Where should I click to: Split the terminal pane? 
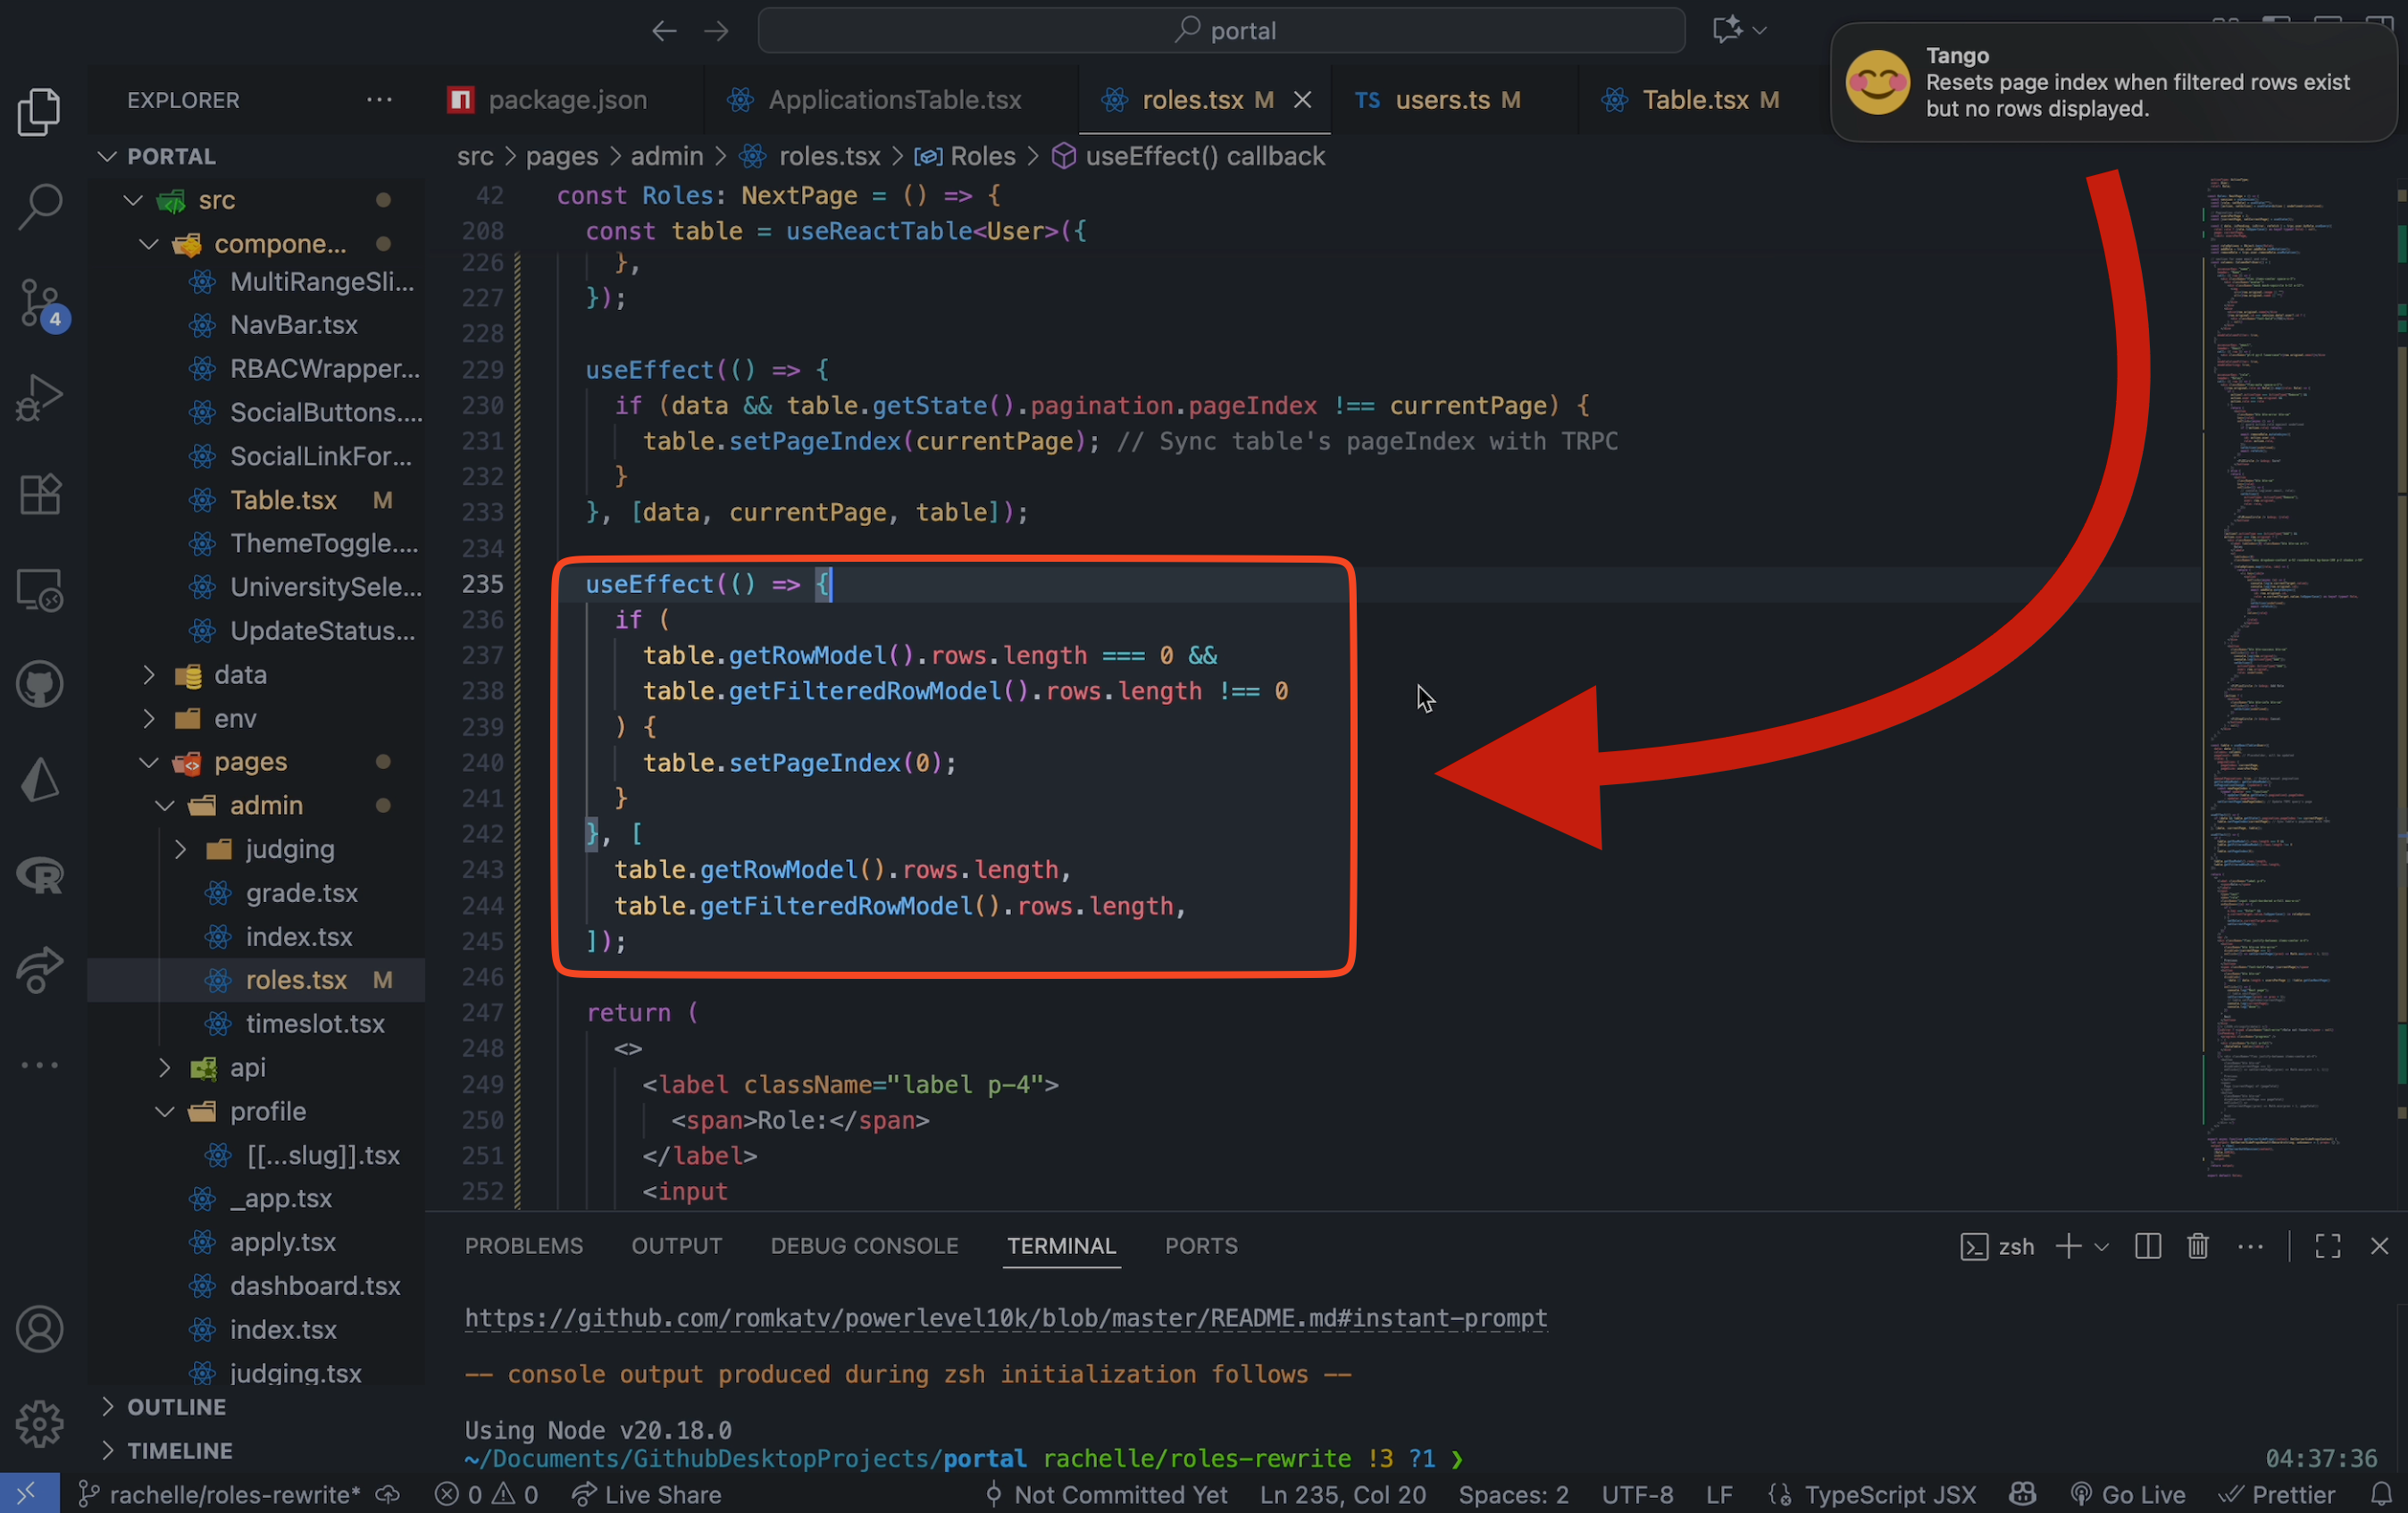2147,1246
